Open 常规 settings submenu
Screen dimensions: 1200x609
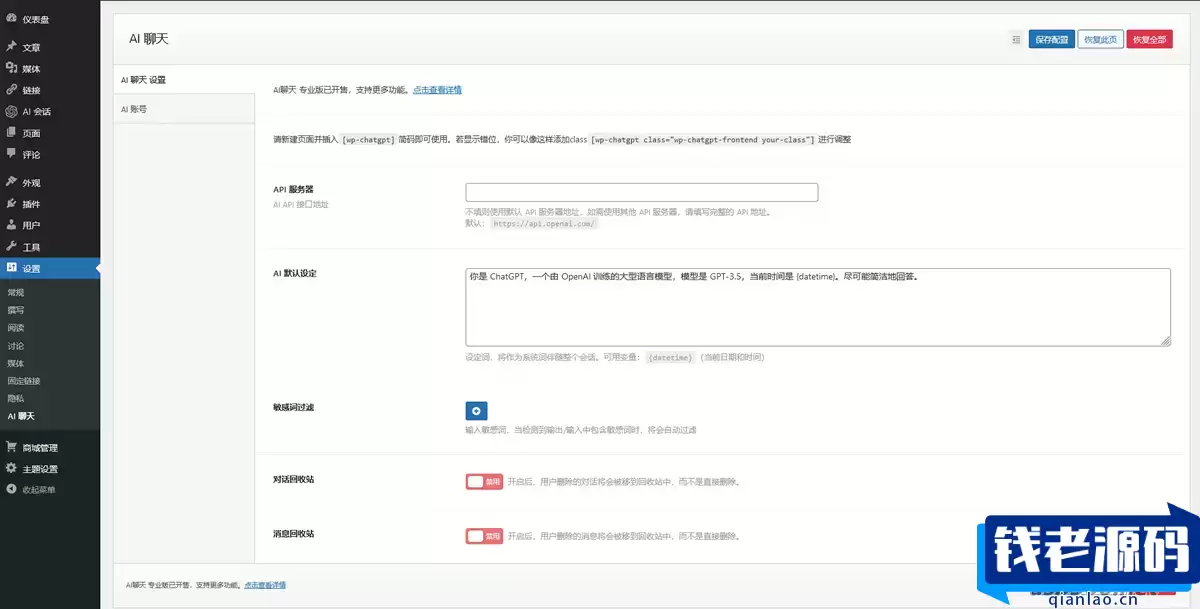pyautogui.click(x=15, y=293)
